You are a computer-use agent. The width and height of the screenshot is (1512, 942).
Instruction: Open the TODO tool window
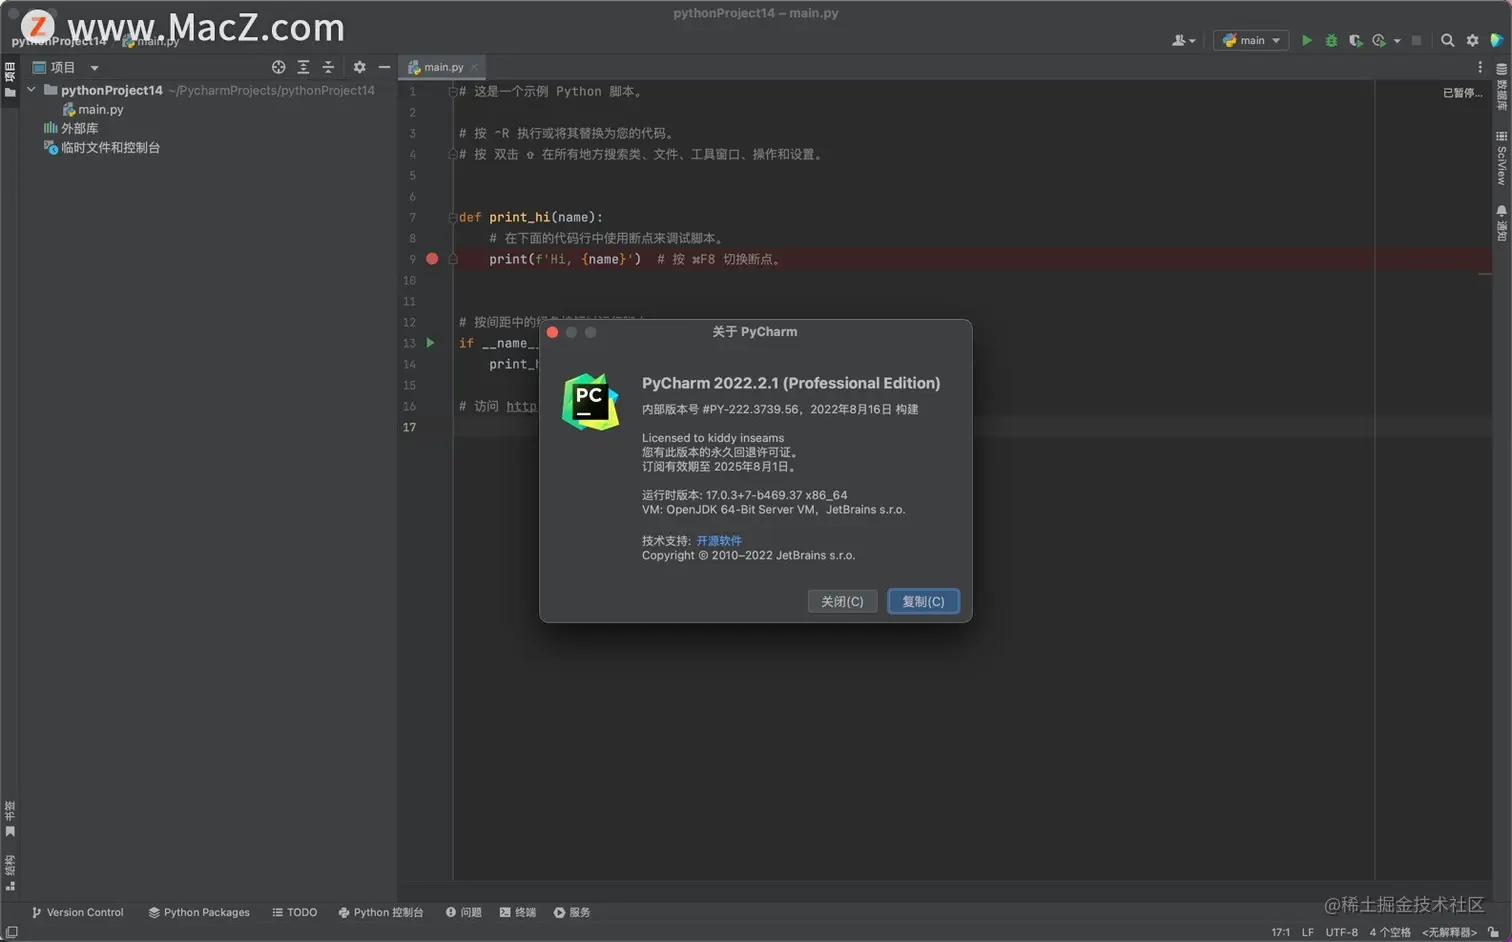[x=294, y=912]
